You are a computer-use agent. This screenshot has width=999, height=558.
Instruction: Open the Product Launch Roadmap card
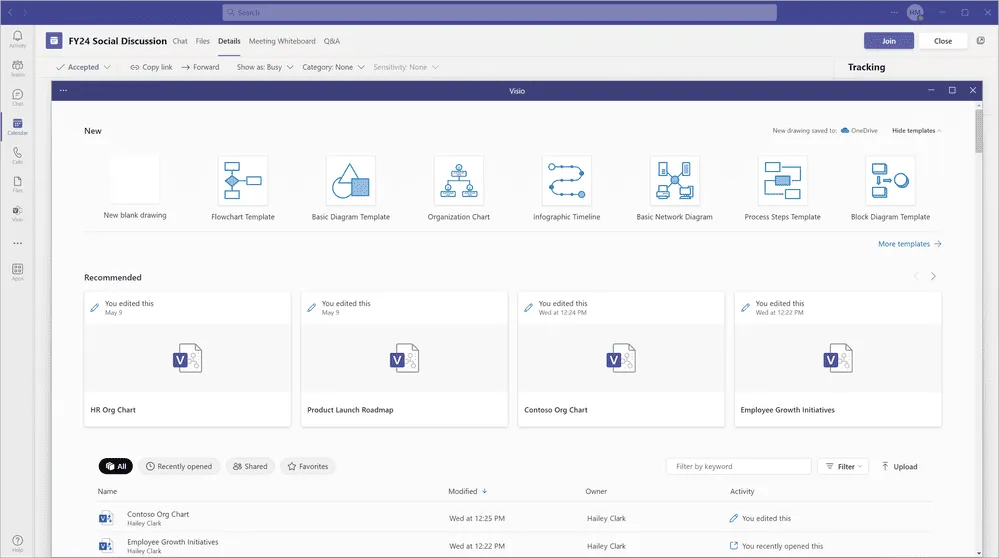[404, 359]
